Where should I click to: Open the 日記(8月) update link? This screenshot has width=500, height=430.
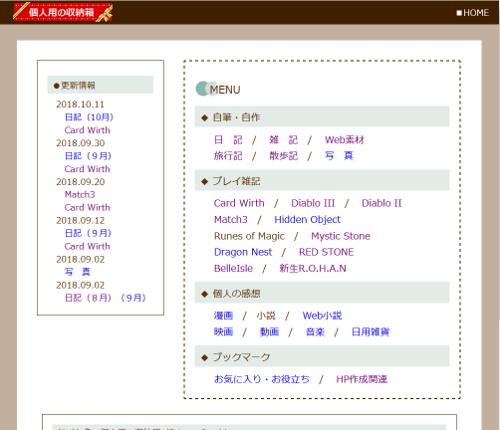[x=88, y=298]
